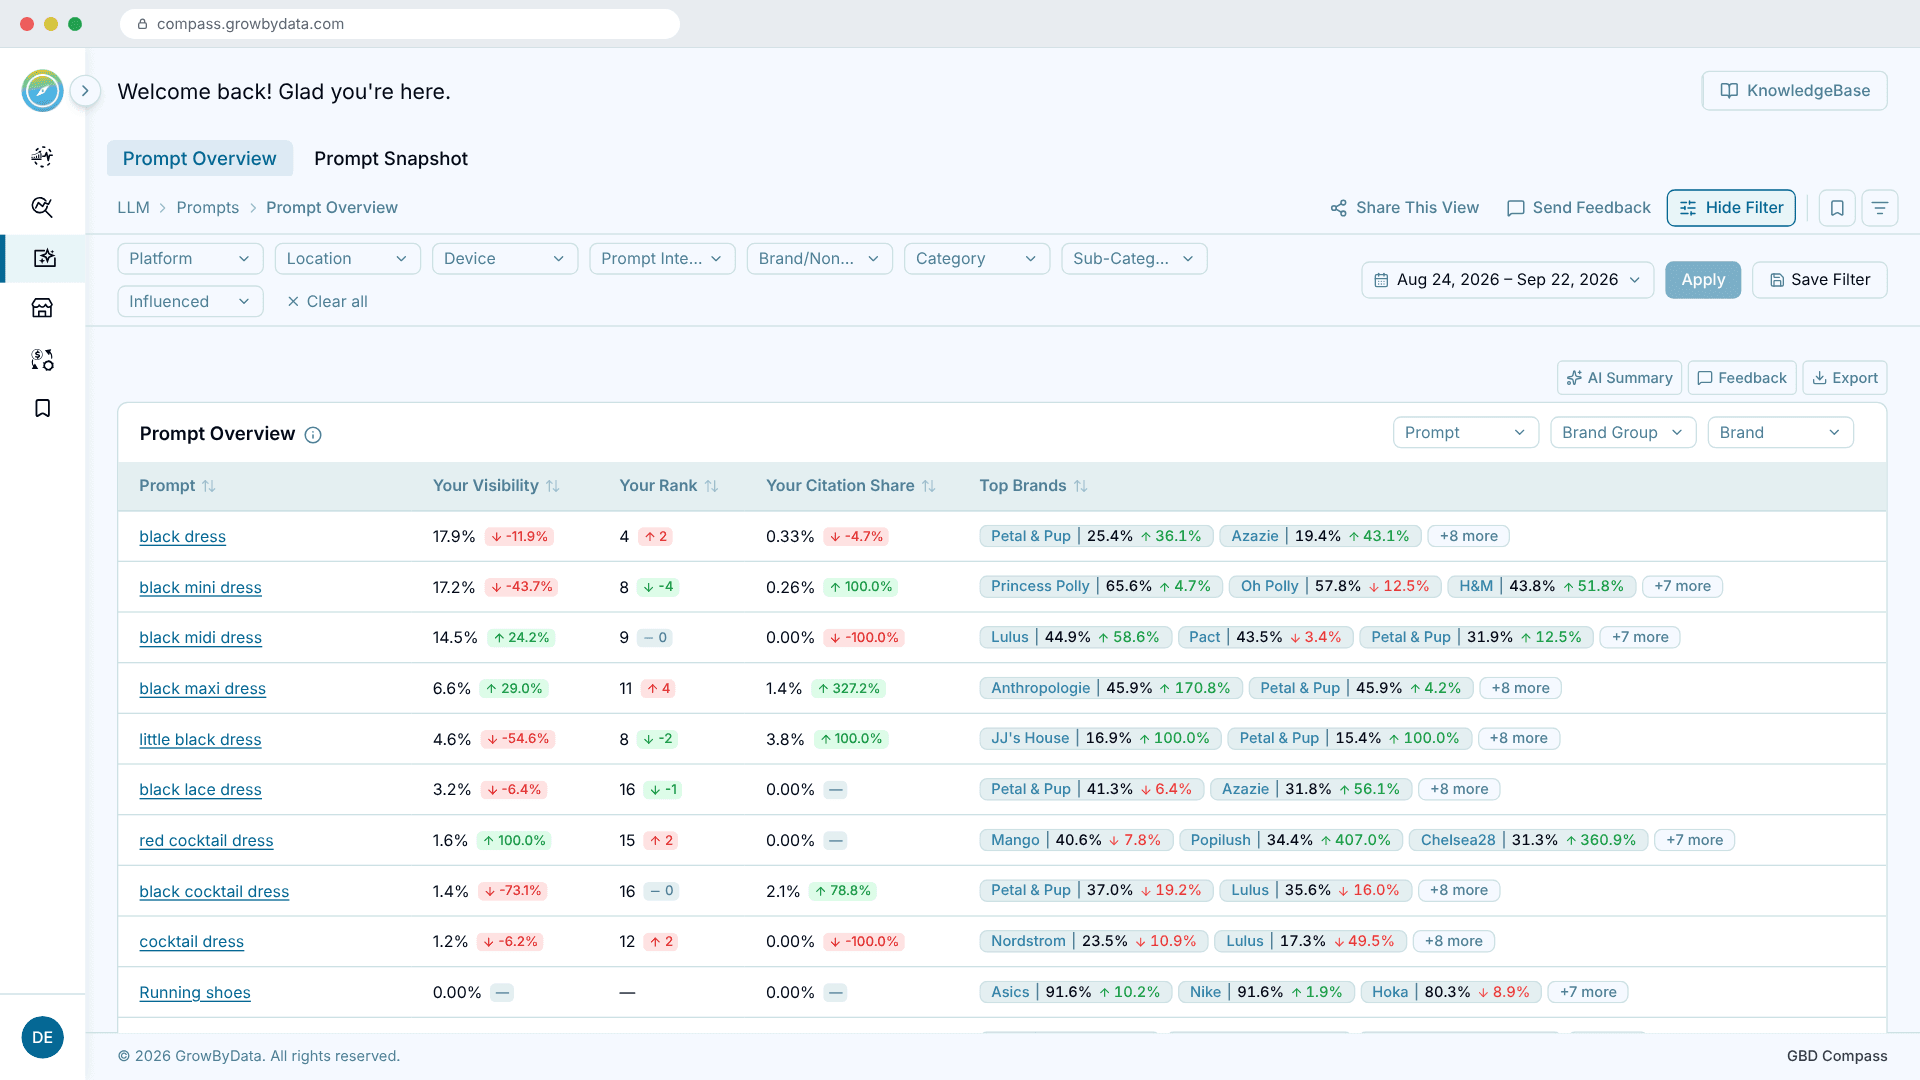This screenshot has width=1920, height=1080.
Task: Open the black cocktail dress prompt
Action: pyautogui.click(x=214, y=892)
